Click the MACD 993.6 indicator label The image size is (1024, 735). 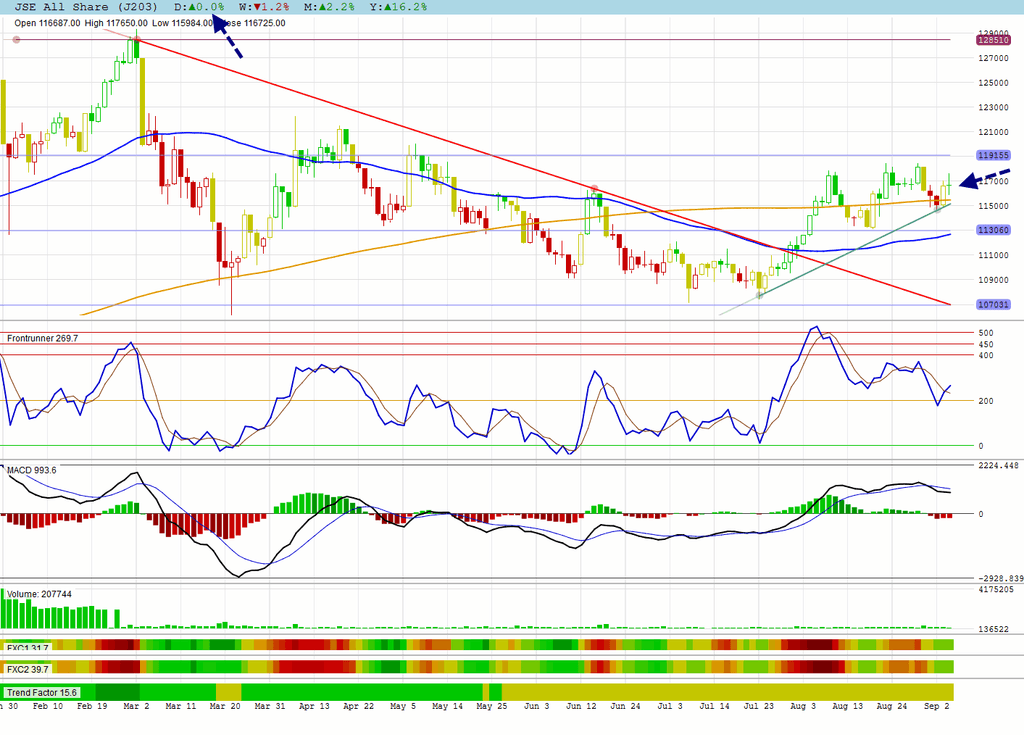coord(31,470)
